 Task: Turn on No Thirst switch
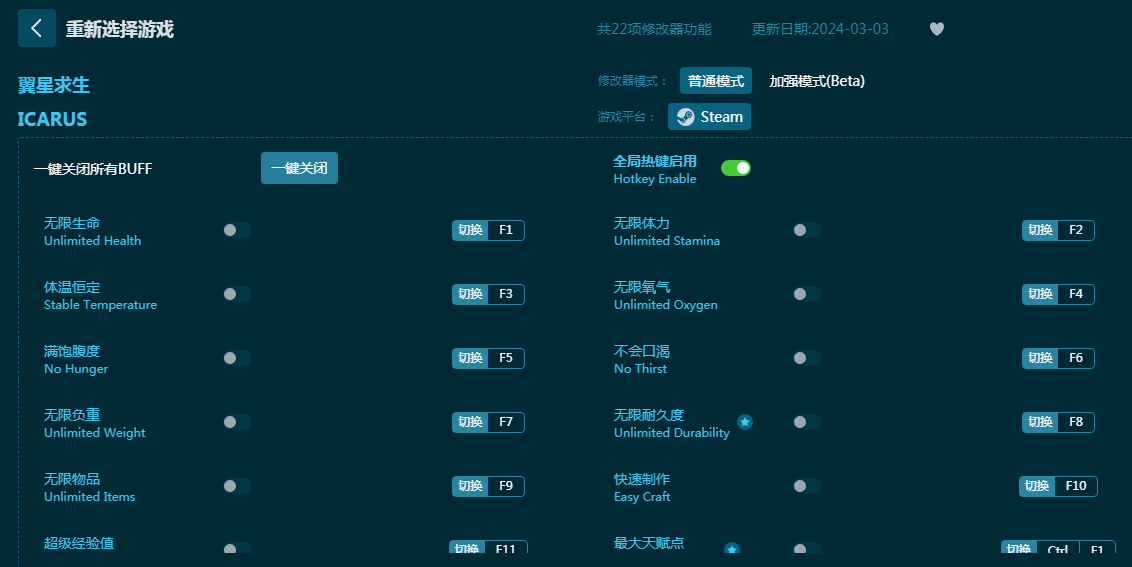click(x=807, y=358)
